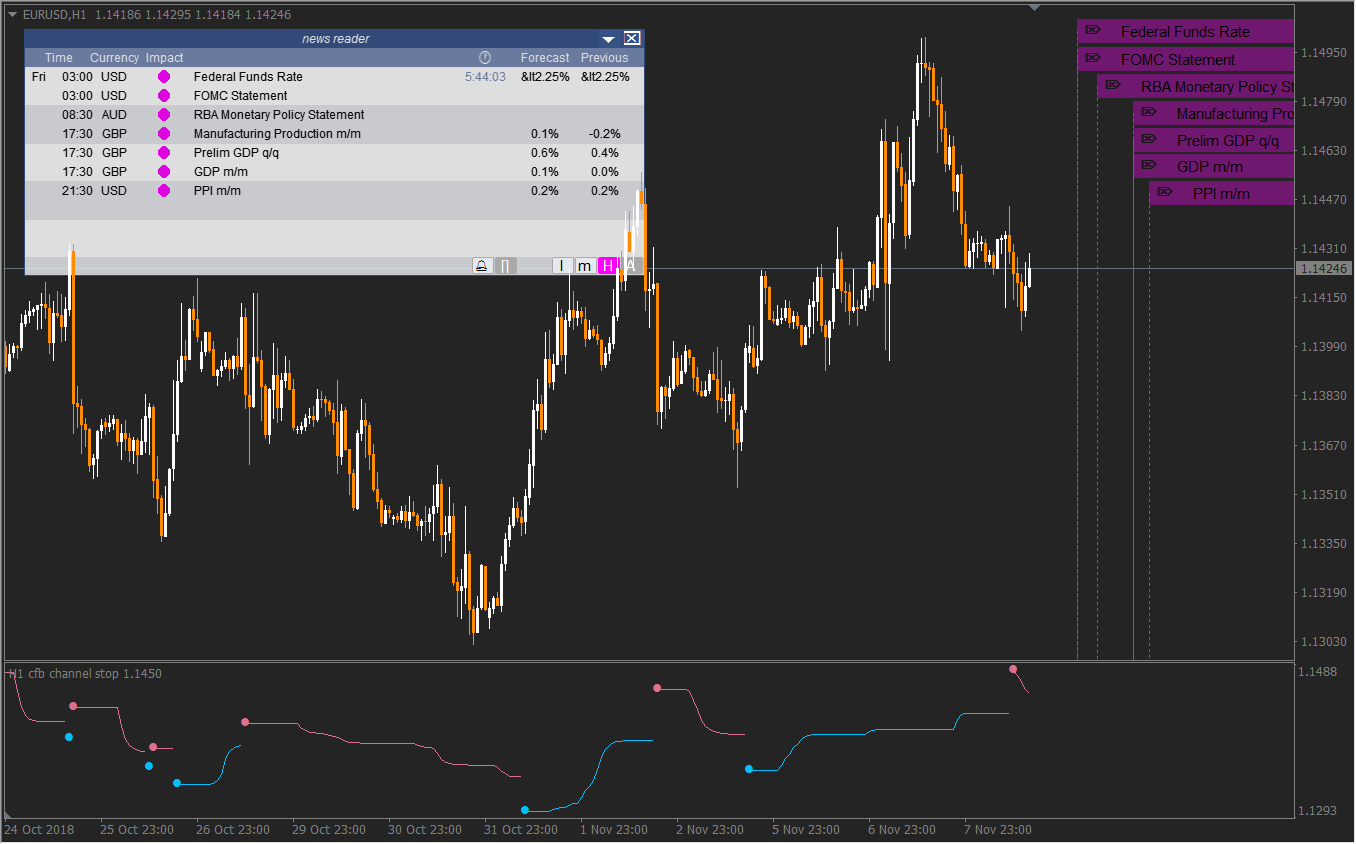Image resolution: width=1356 pixels, height=844 pixels.
Task: Click the impact dot in the 17:30 GDP m/m row
Action: coord(164,172)
